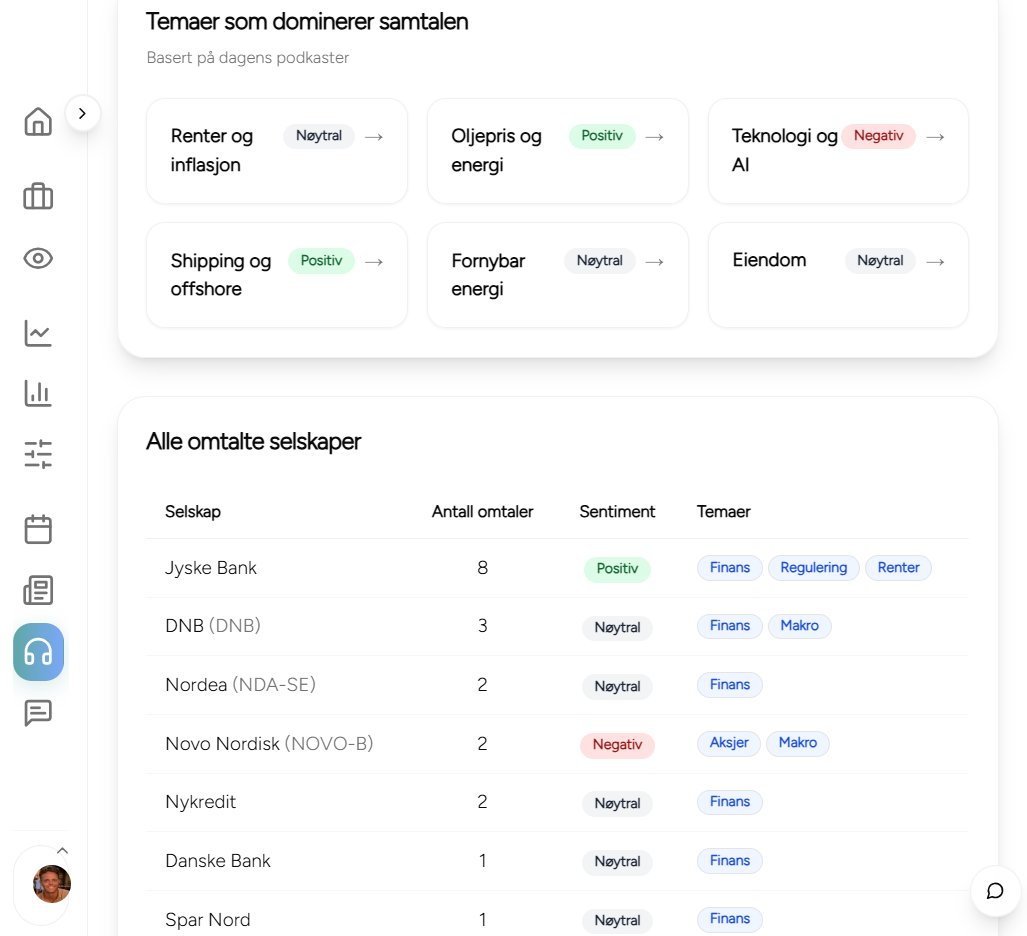Click the mention count 8 for Jyske Bank
The height and width of the screenshot is (936, 1027).
(x=482, y=568)
